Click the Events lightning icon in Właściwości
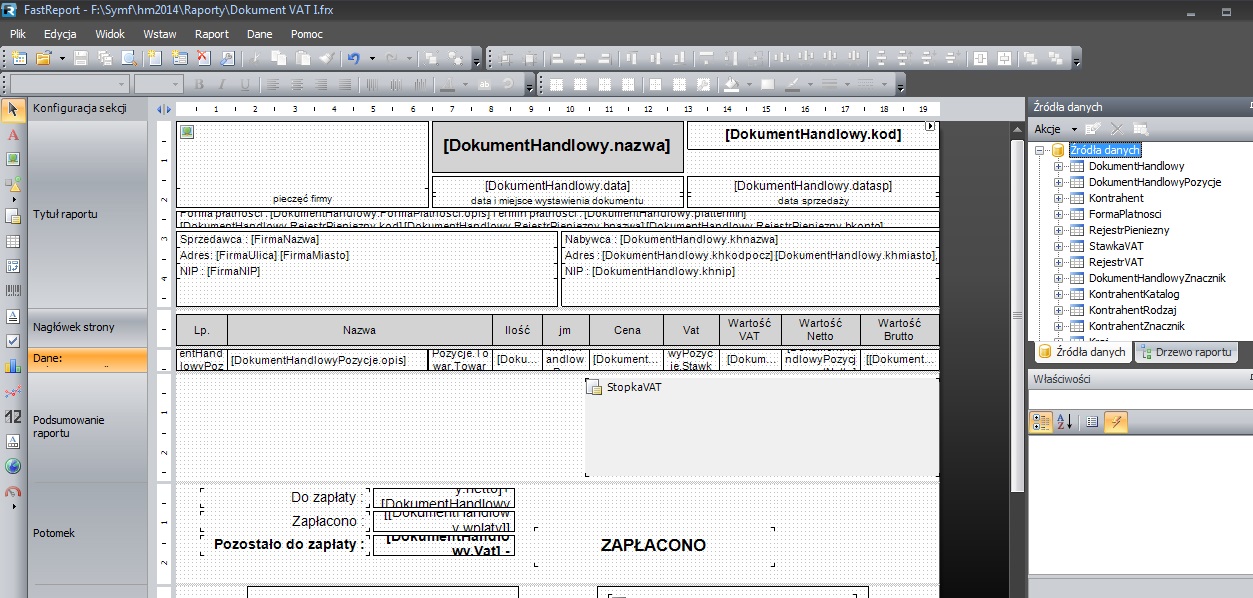1253x598 pixels. [1116, 422]
